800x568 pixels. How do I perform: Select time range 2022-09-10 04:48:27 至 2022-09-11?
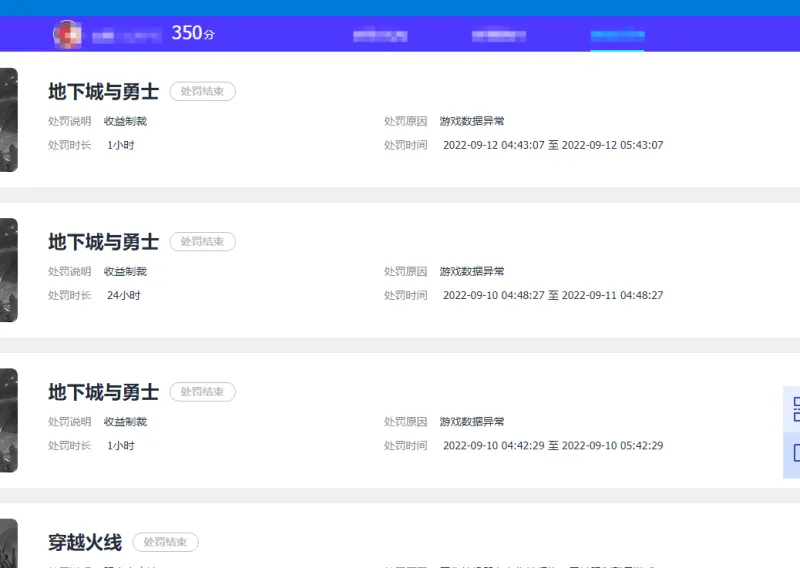tap(553, 295)
